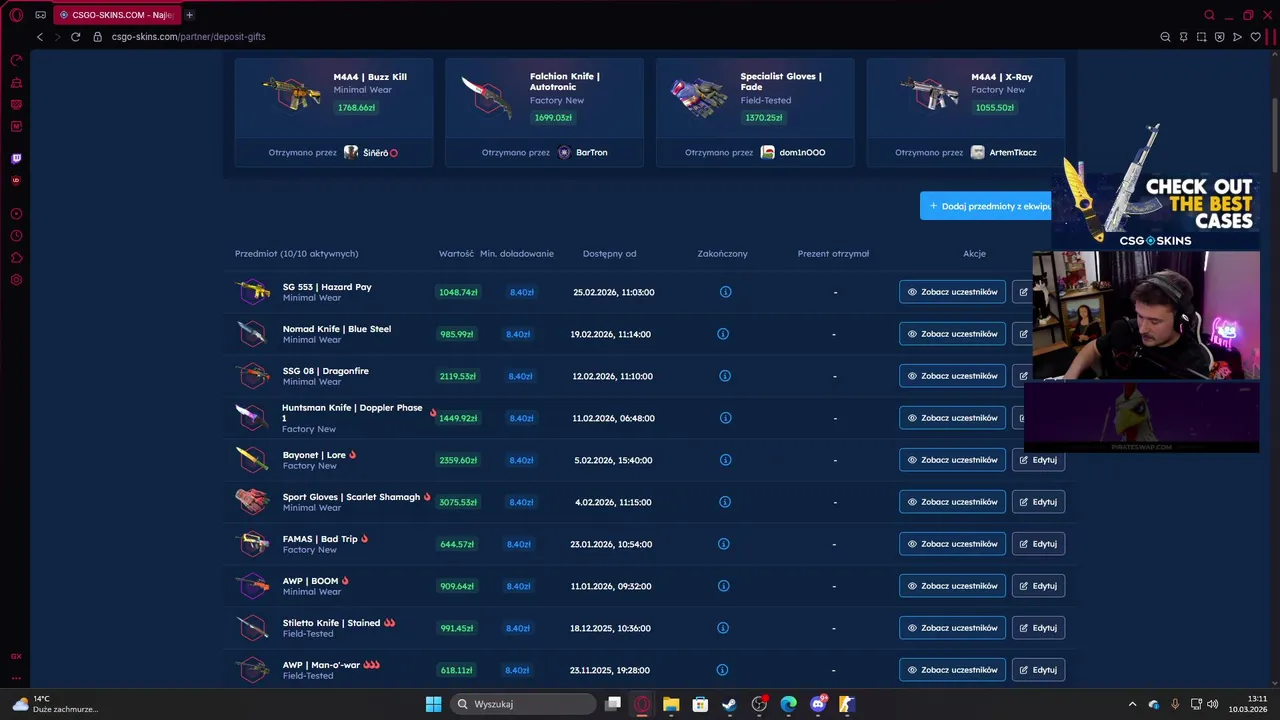Open ArtemTkacz winner profile
This screenshot has height=720, width=1280.
1003,152
